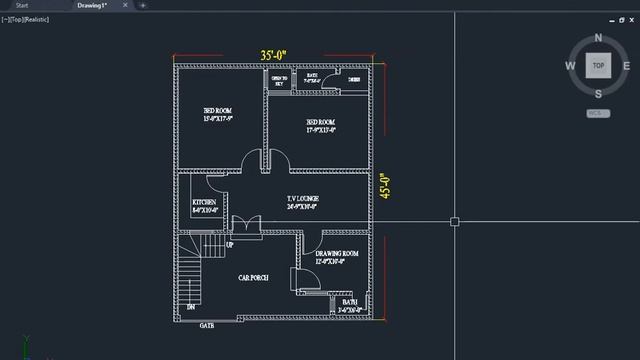Click S on the ViewCube compass
The image size is (640, 360).
(598, 94)
